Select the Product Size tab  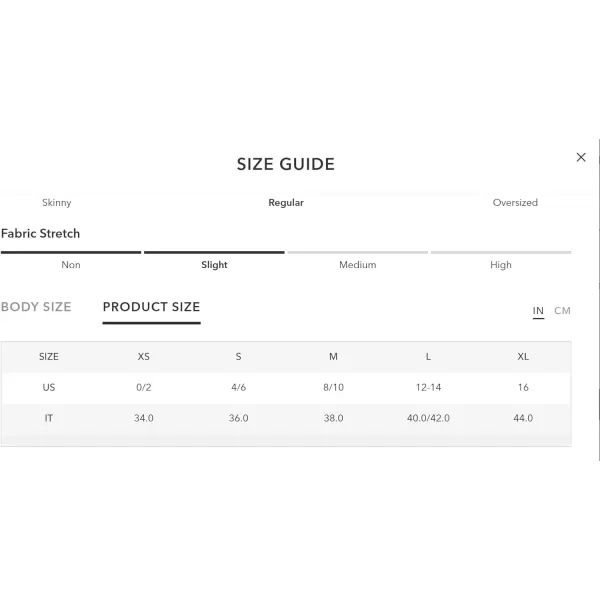coord(152,307)
